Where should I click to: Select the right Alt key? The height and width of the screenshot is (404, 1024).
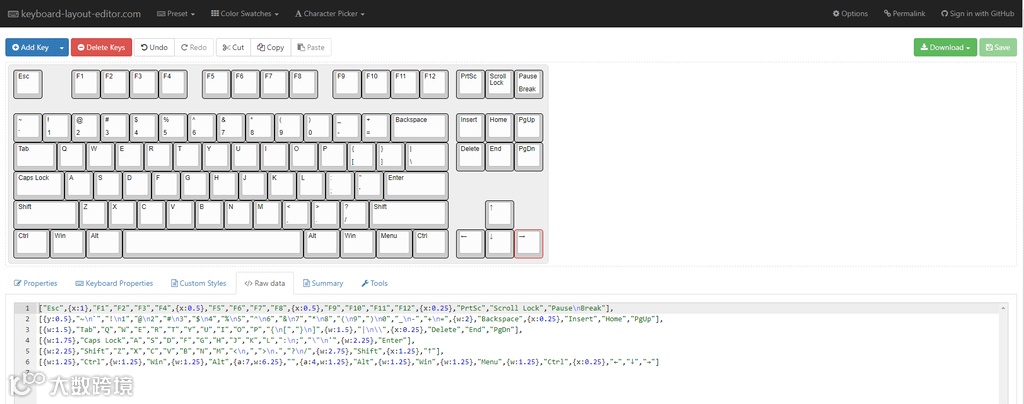tap(321, 243)
